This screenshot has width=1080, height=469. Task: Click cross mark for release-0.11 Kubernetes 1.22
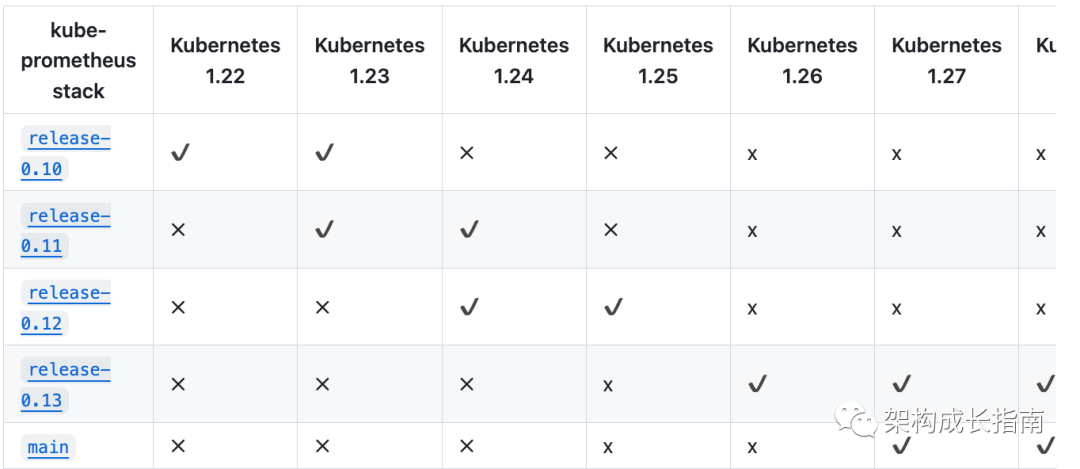(x=178, y=230)
